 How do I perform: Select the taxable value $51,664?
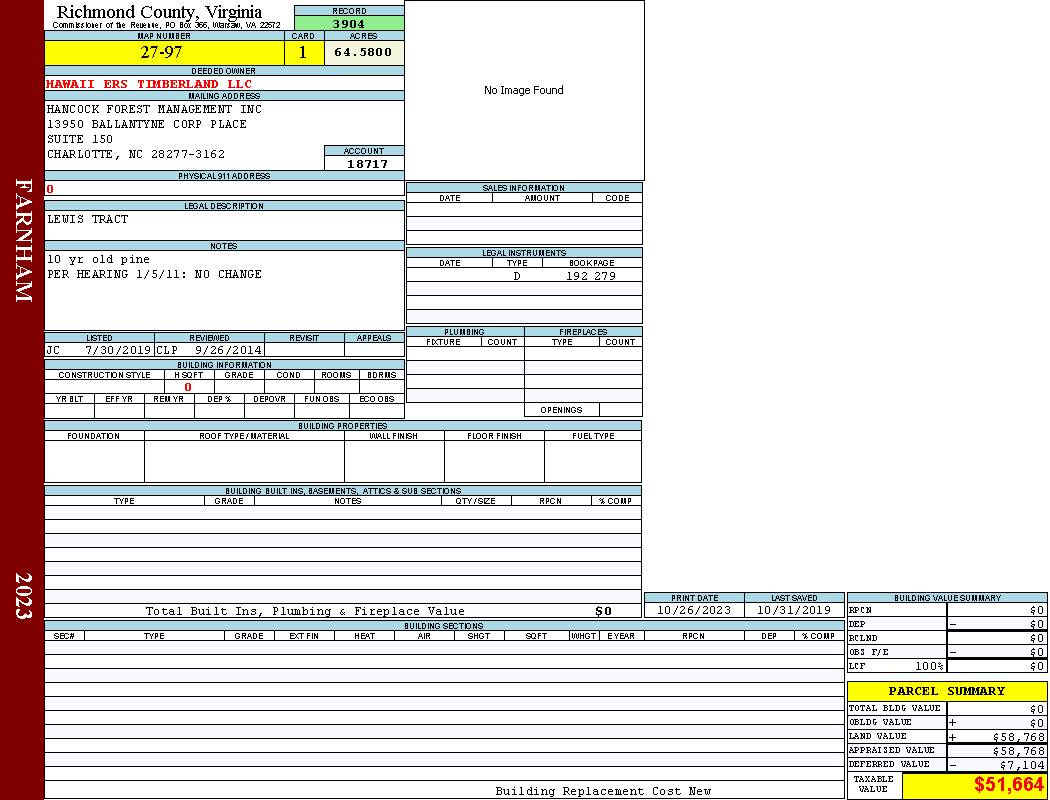(1008, 786)
